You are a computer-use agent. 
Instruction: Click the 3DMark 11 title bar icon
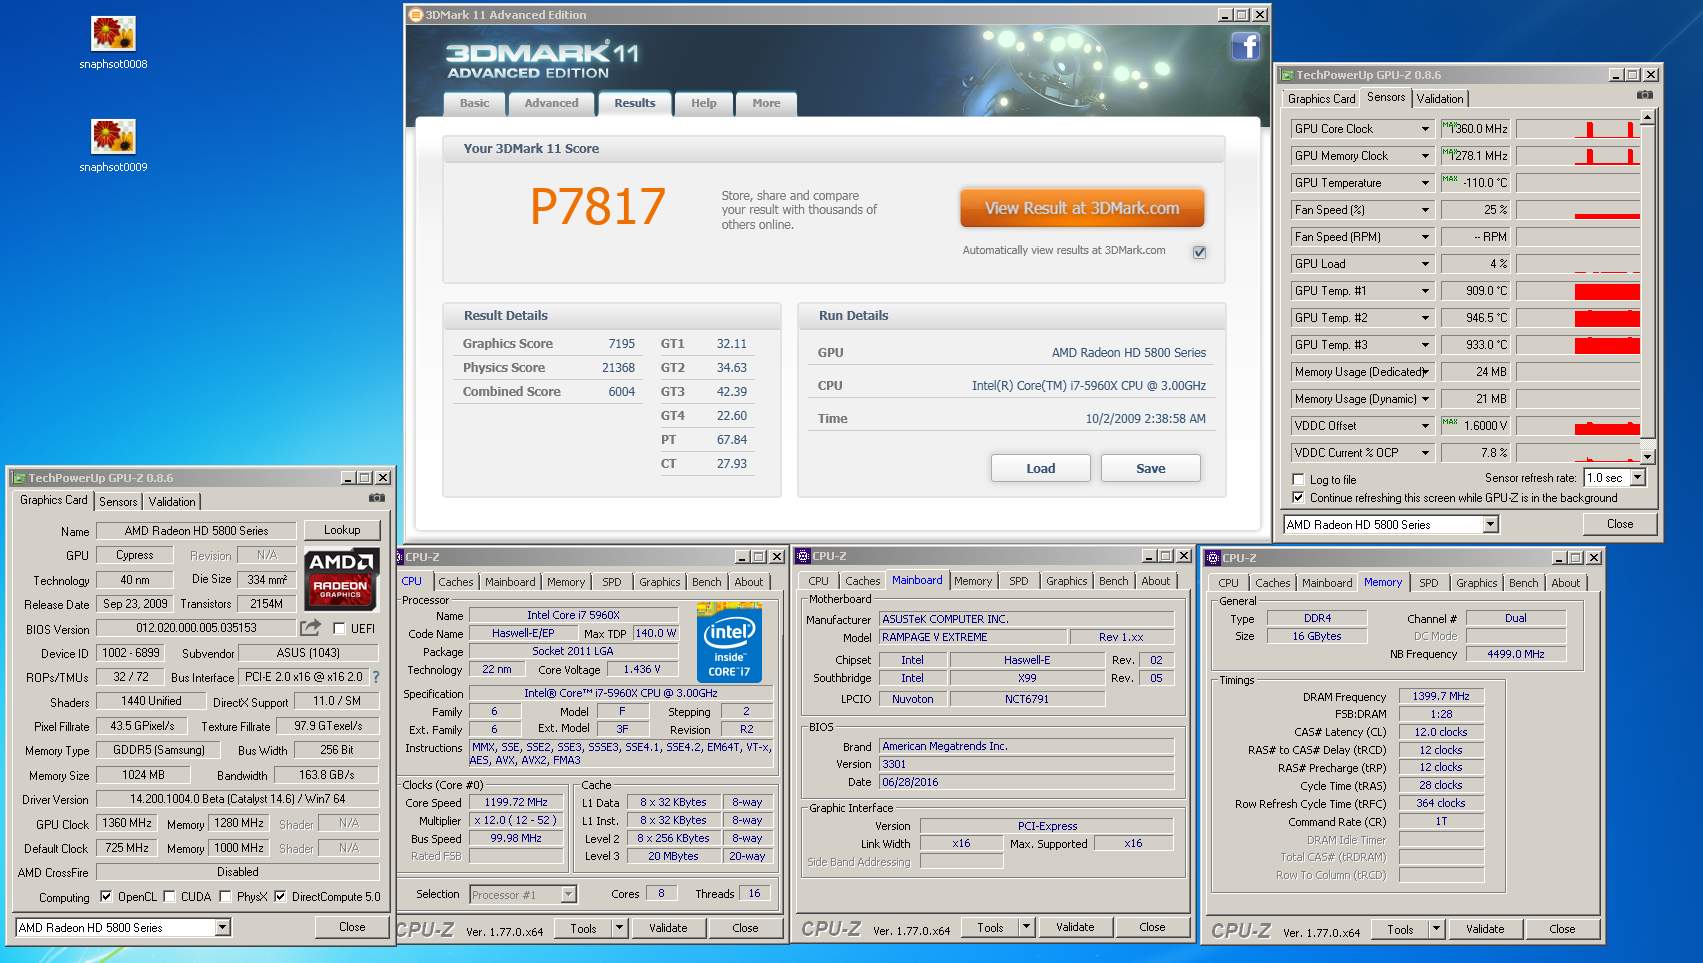[x=416, y=15]
